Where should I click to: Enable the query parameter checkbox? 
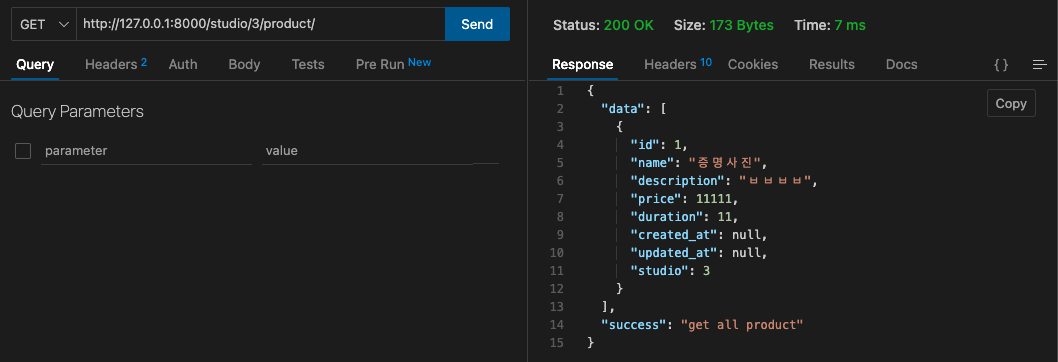coord(23,151)
